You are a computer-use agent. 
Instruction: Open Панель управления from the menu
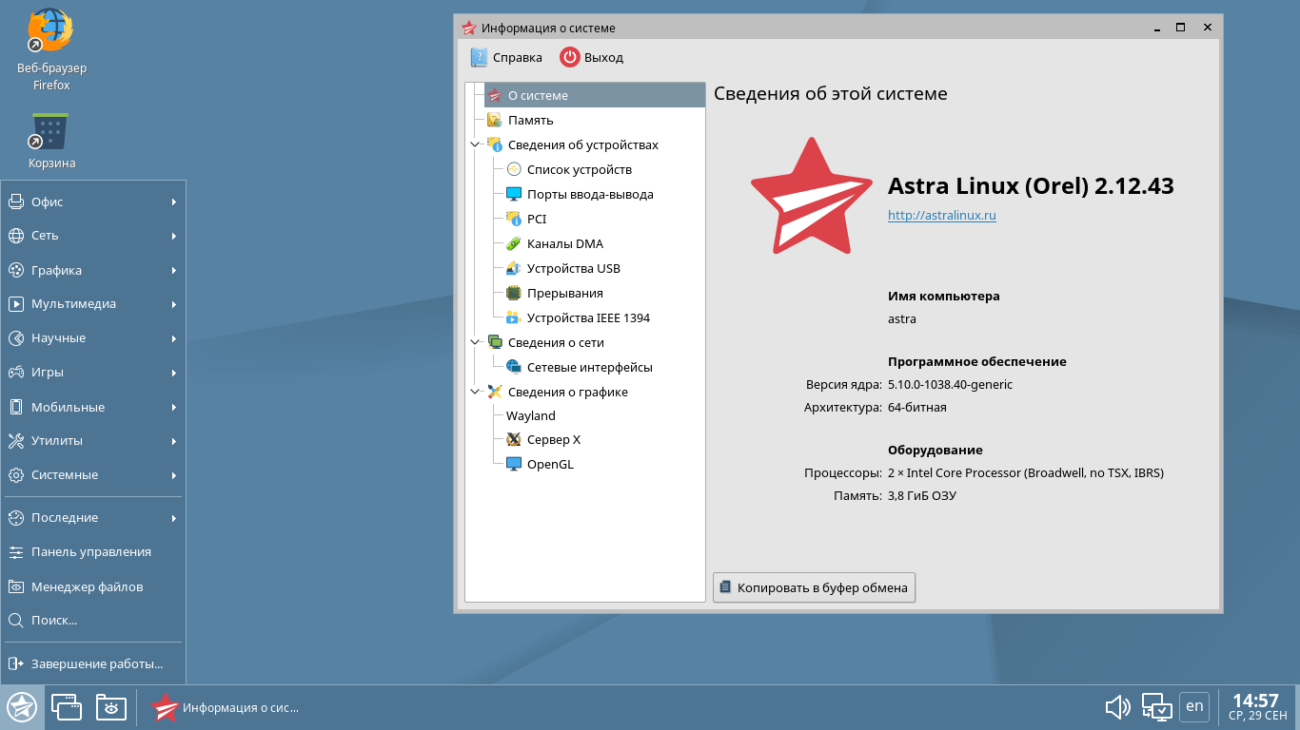92,551
